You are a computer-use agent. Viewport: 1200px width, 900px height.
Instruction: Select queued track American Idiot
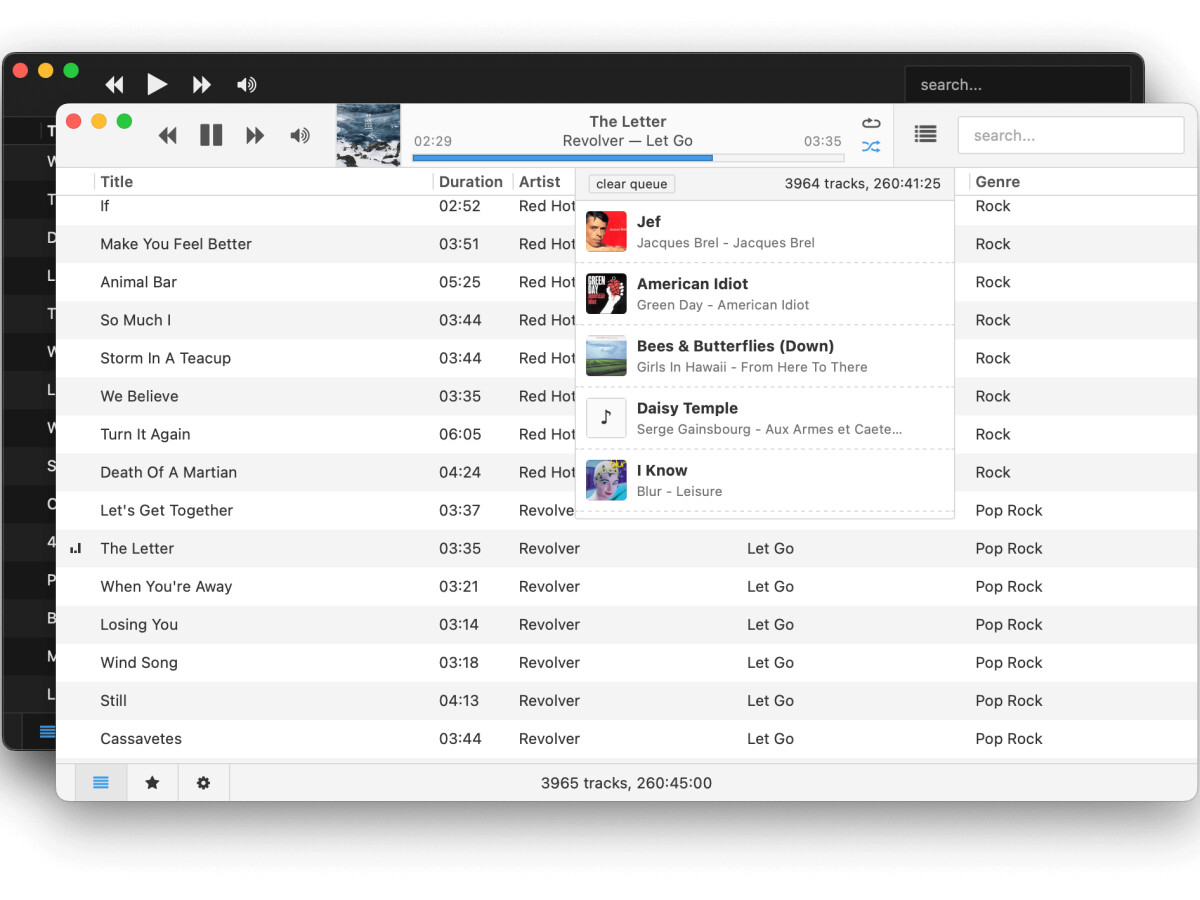765,294
